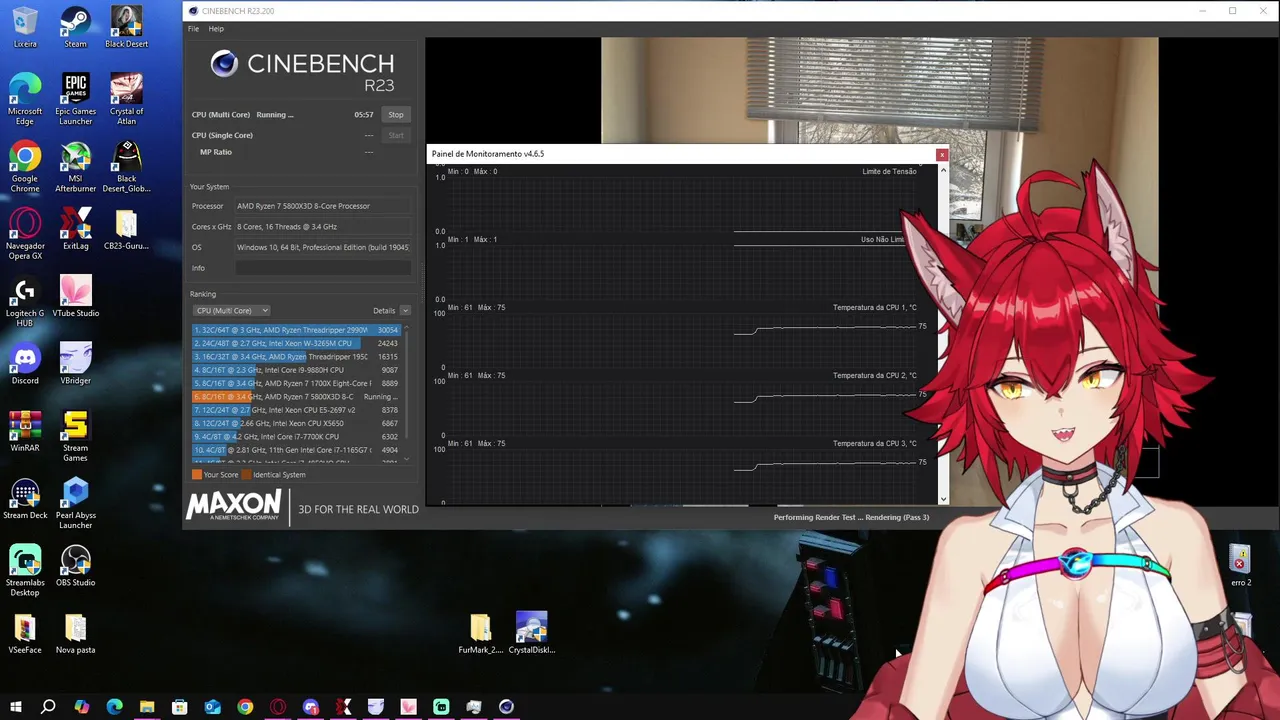Open Logitech G HUB shortcut
Image resolution: width=1280 pixels, height=720 pixels.
[x=25, y=301]
